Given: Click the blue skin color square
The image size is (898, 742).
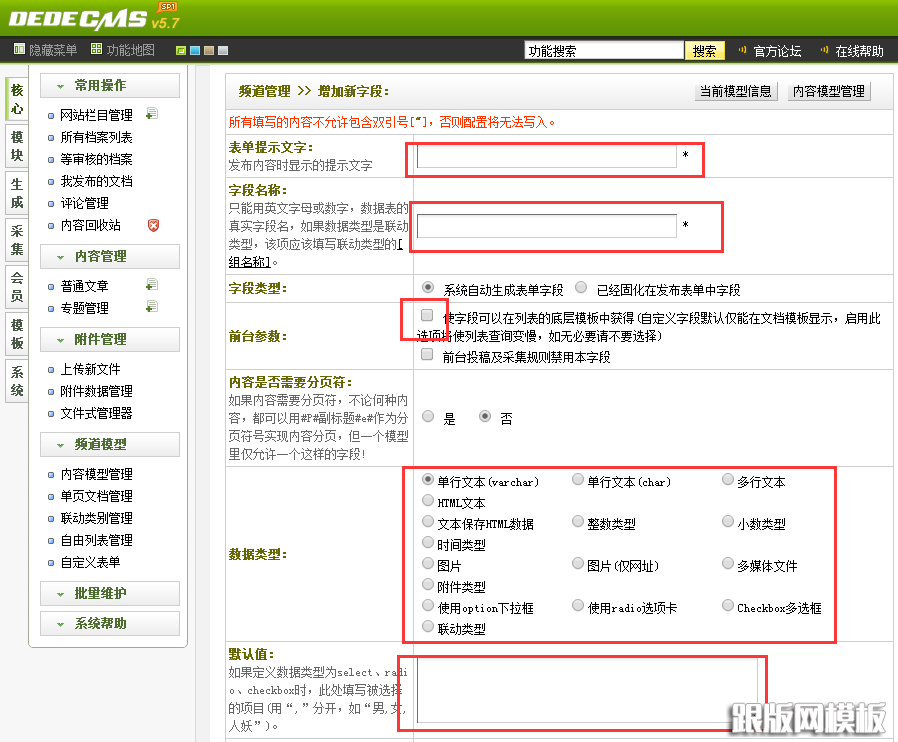Looking at the screenshot, I should pos(195,49).
